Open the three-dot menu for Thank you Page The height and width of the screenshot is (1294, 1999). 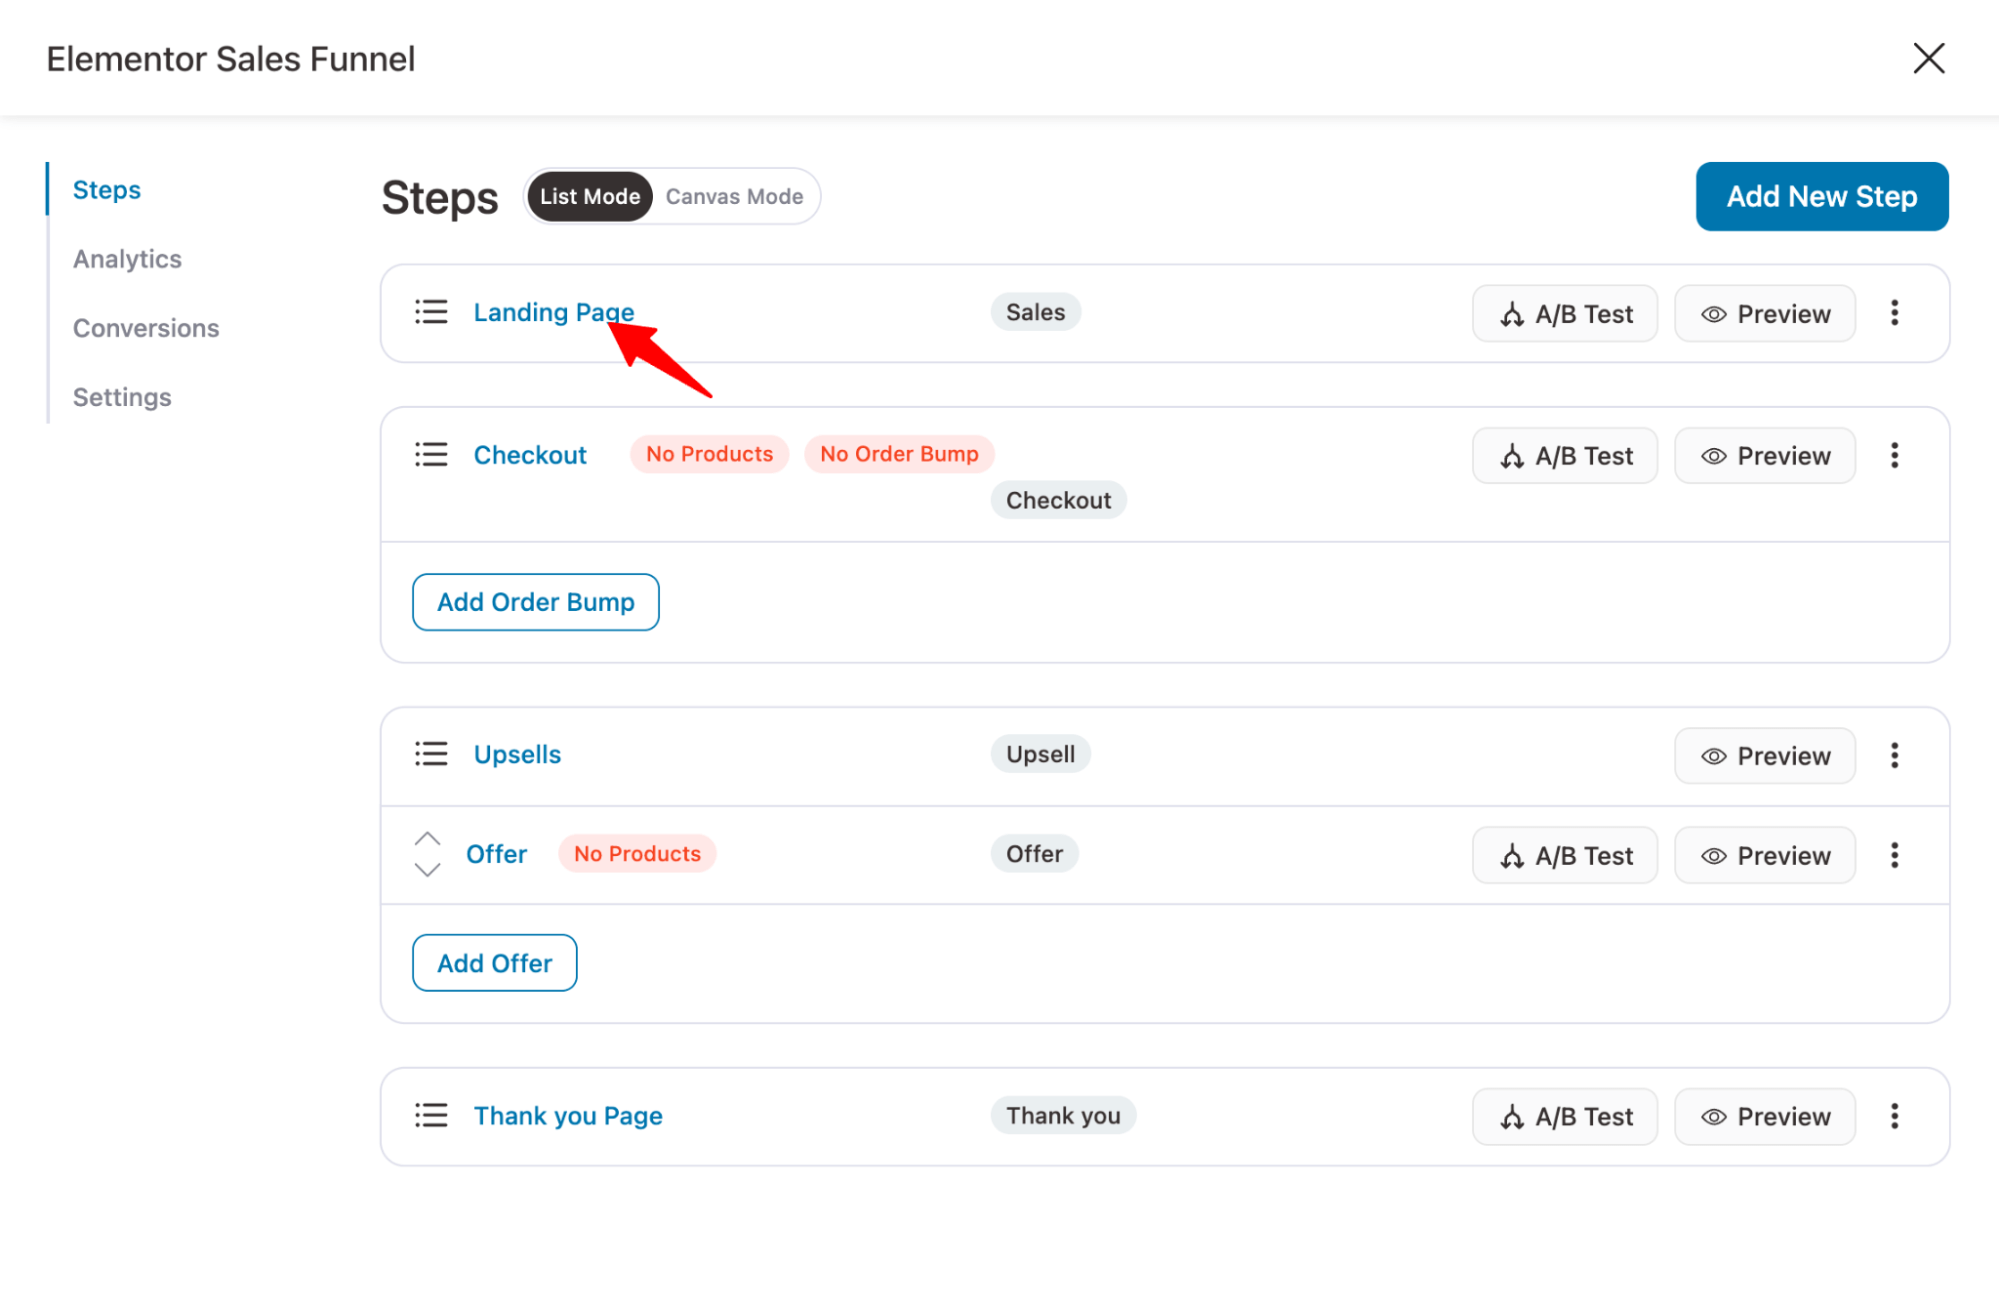pyautogui.click(x=1894, y=1116)
